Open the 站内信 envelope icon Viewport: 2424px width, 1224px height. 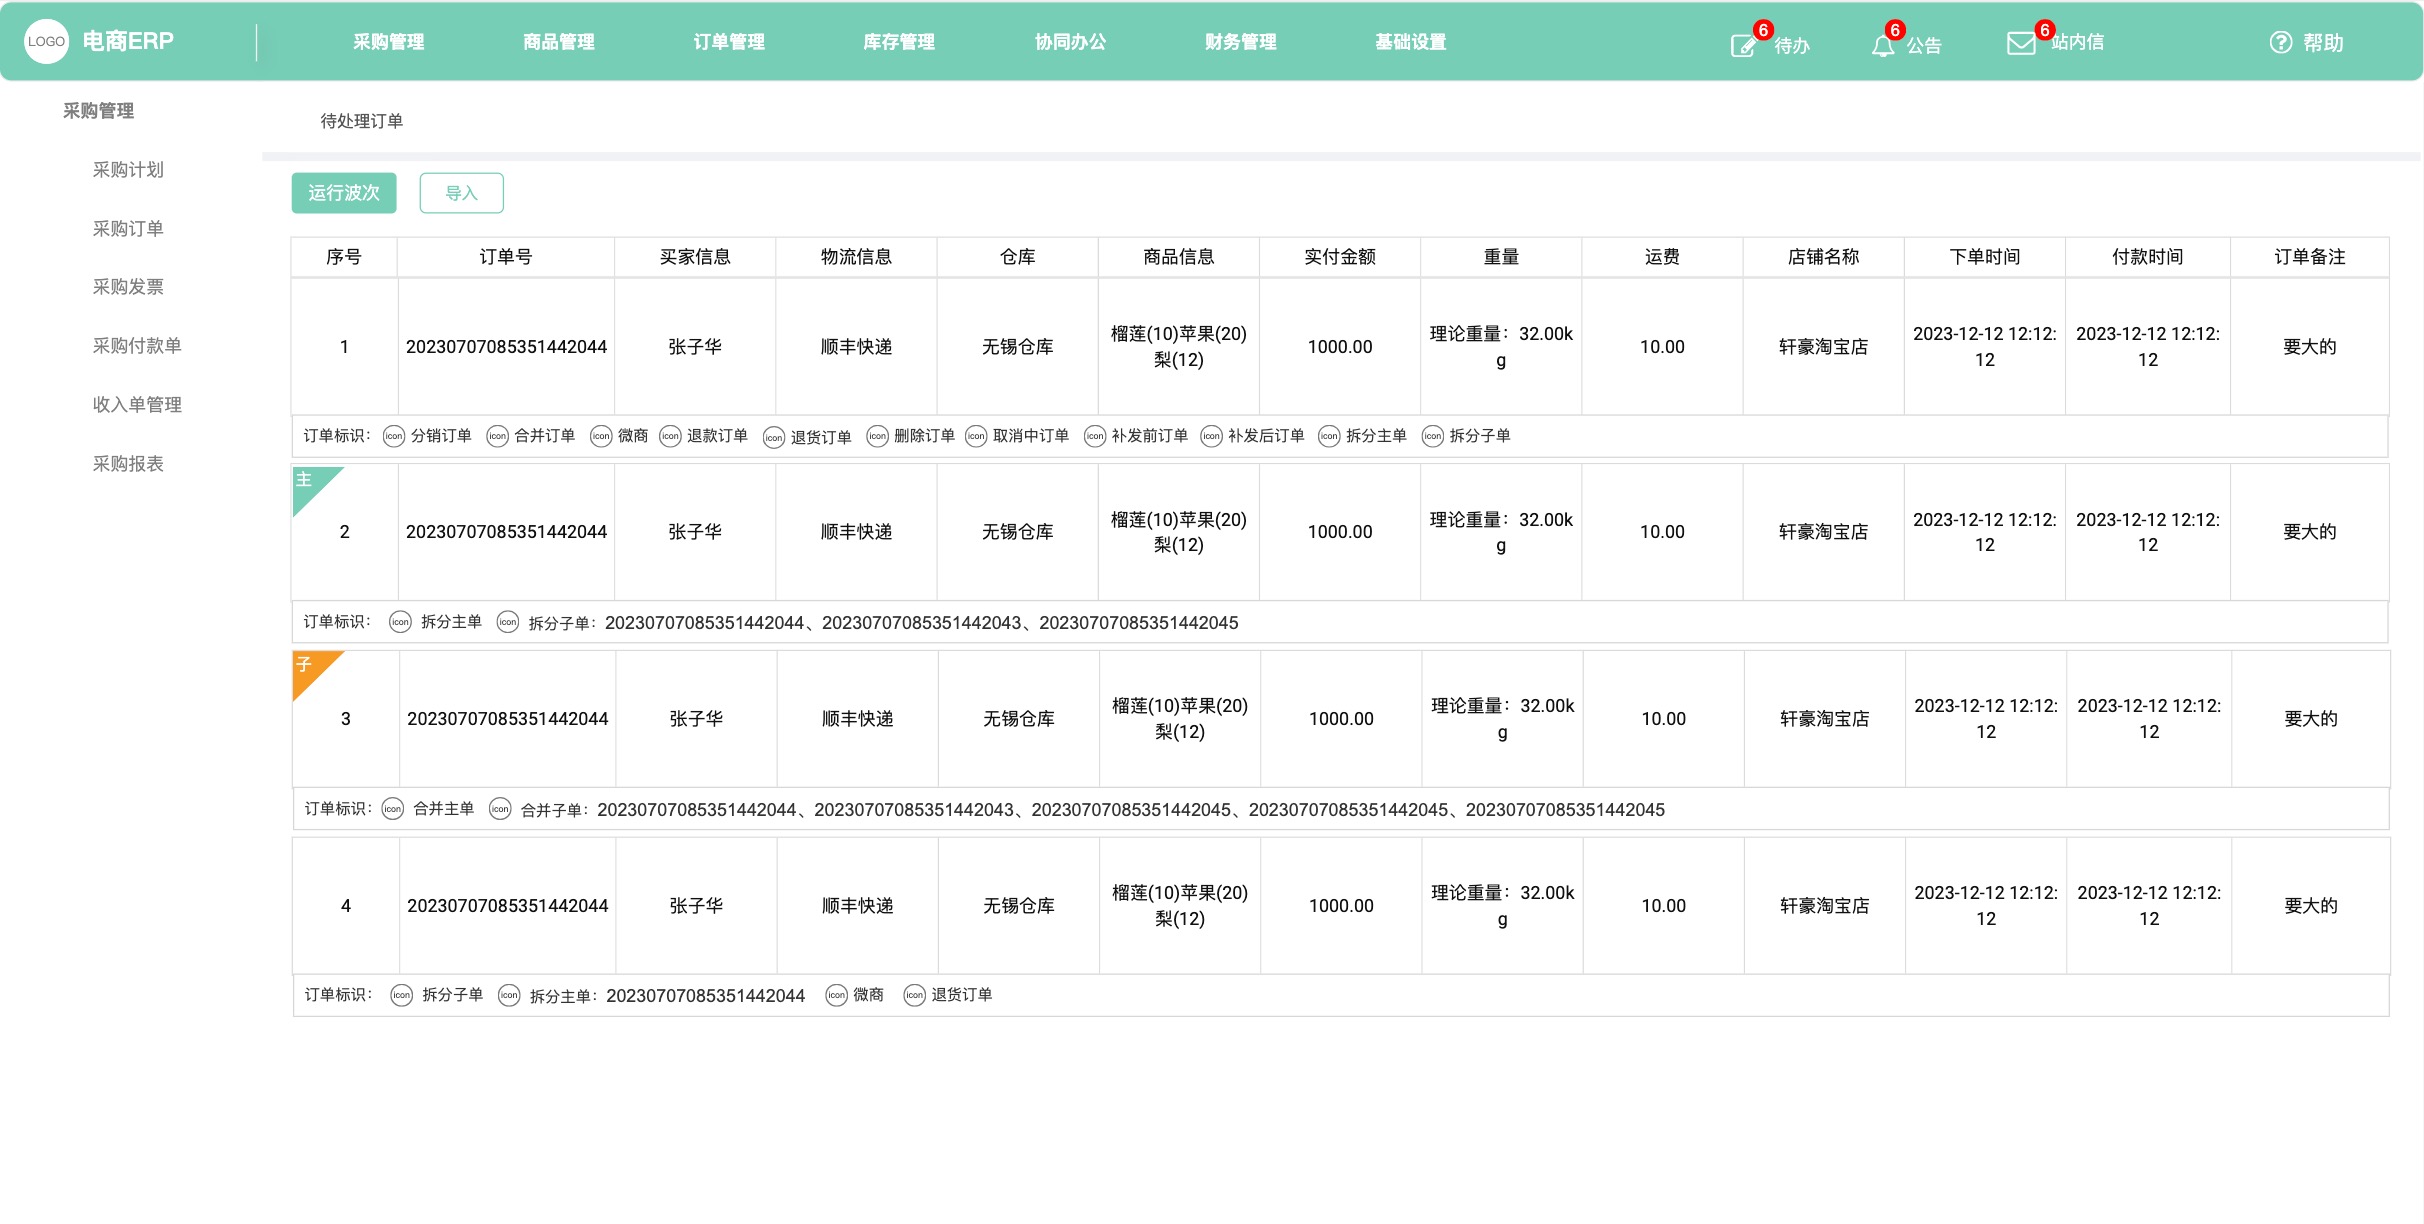tap(2020, 44)
